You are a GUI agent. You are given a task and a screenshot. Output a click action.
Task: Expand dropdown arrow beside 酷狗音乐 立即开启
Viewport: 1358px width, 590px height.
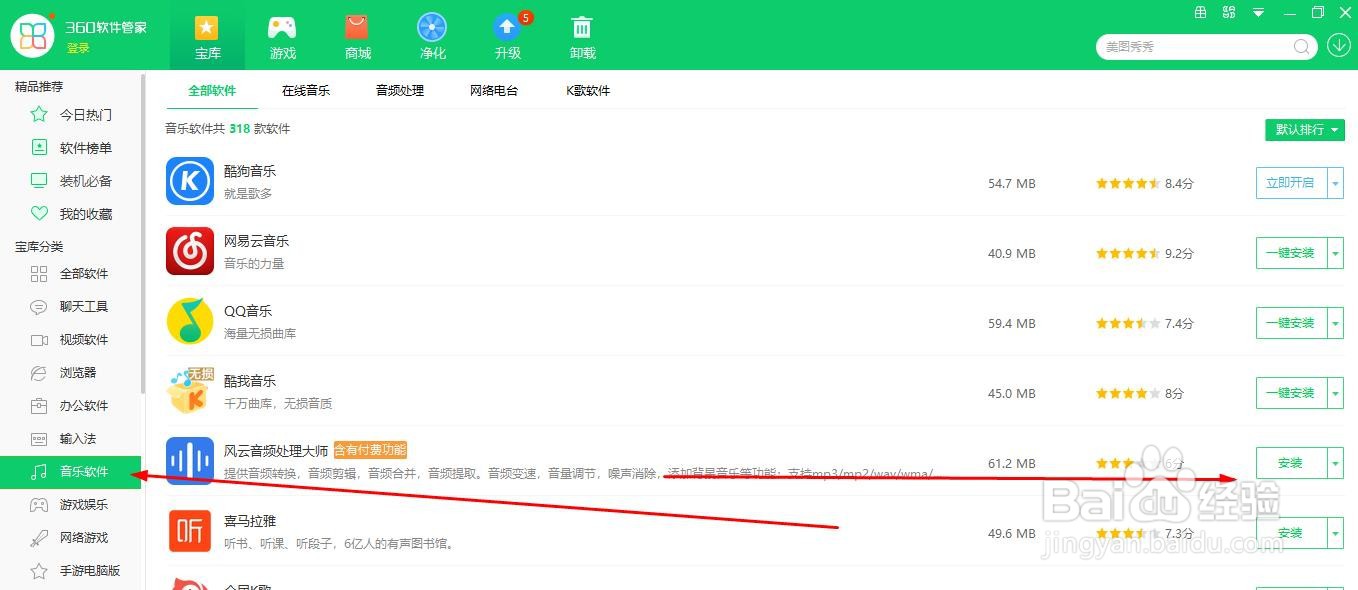click(x=1336, y=183)
